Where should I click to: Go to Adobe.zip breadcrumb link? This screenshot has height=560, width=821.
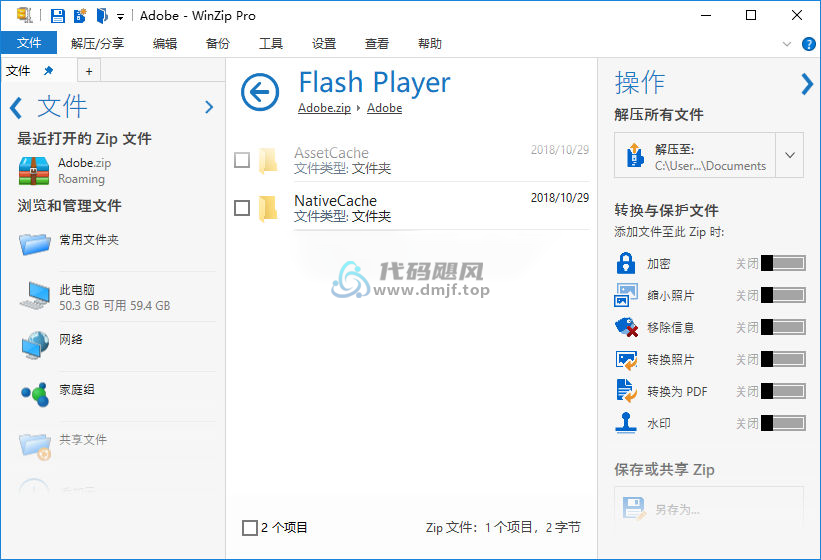pyautogui.click(x=324, y=108)
